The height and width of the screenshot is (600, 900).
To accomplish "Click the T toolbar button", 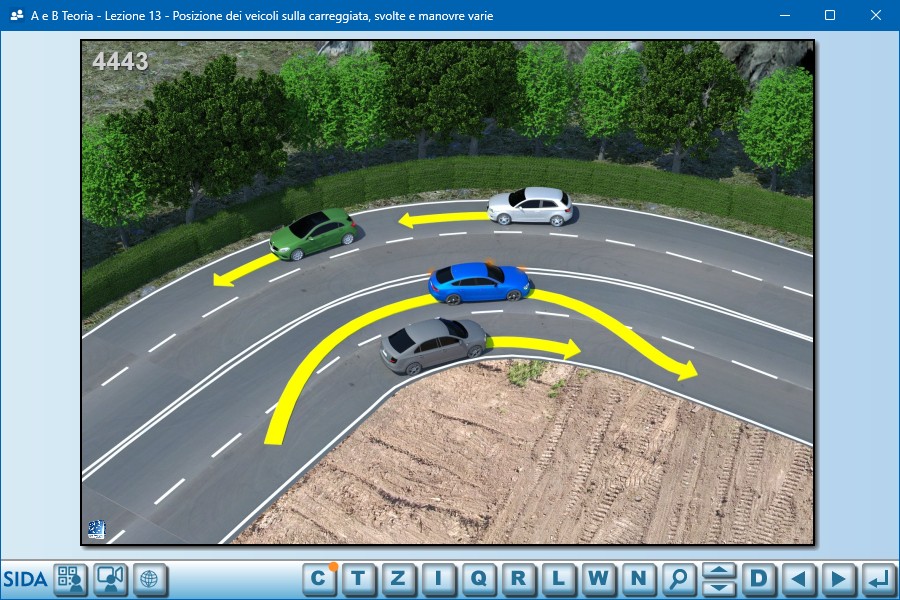I will 359,578.
